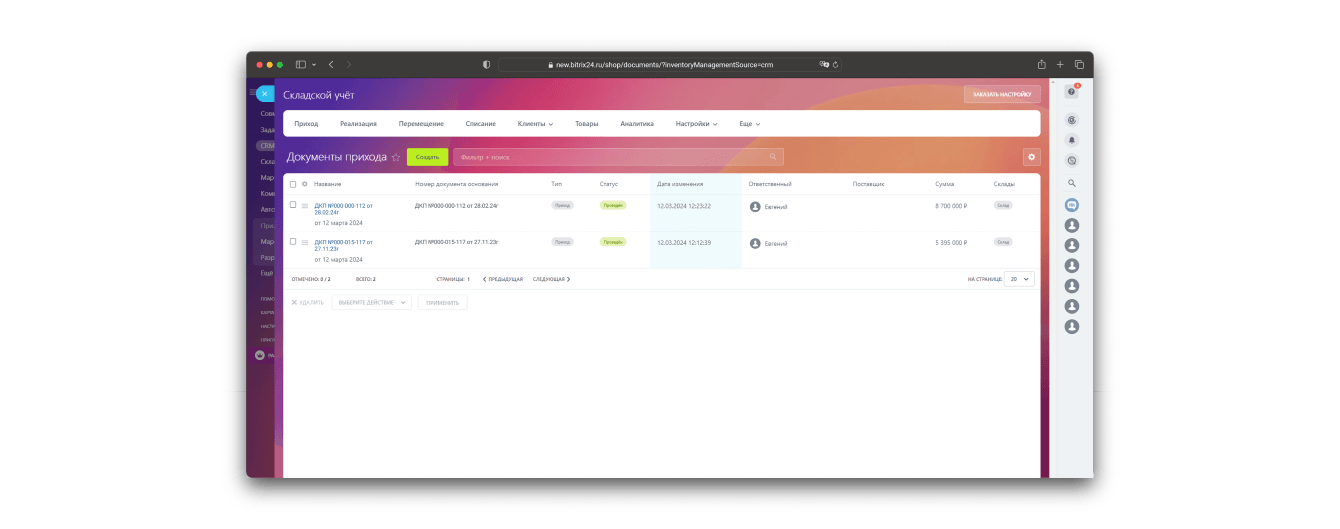Viewport: 1340px width, 529px height.
Task: Open the Аналитика tab
Action: coord(637,124)
